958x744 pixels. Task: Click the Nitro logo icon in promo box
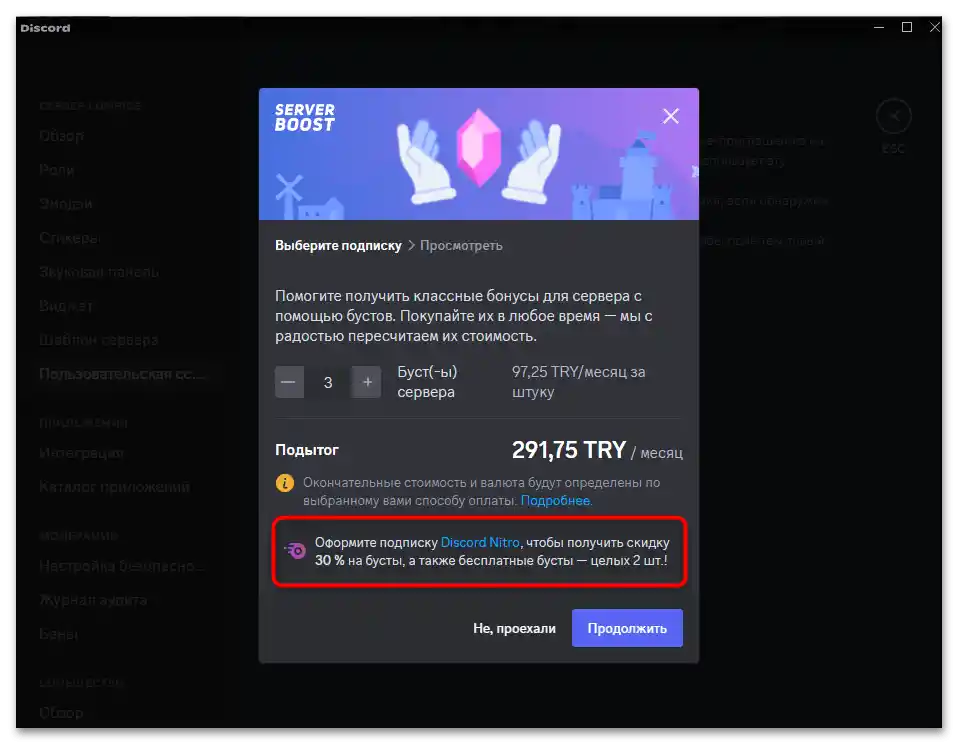tap(296, 550)
